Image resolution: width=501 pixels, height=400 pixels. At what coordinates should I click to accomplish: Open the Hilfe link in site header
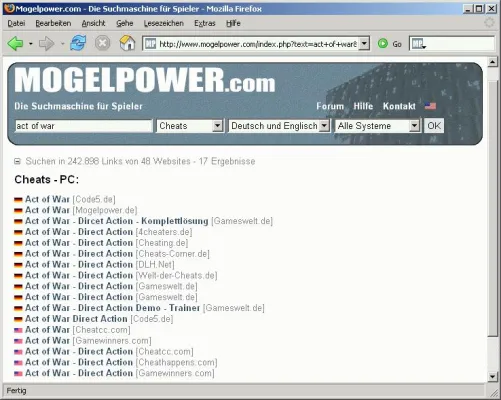point(363,106)
